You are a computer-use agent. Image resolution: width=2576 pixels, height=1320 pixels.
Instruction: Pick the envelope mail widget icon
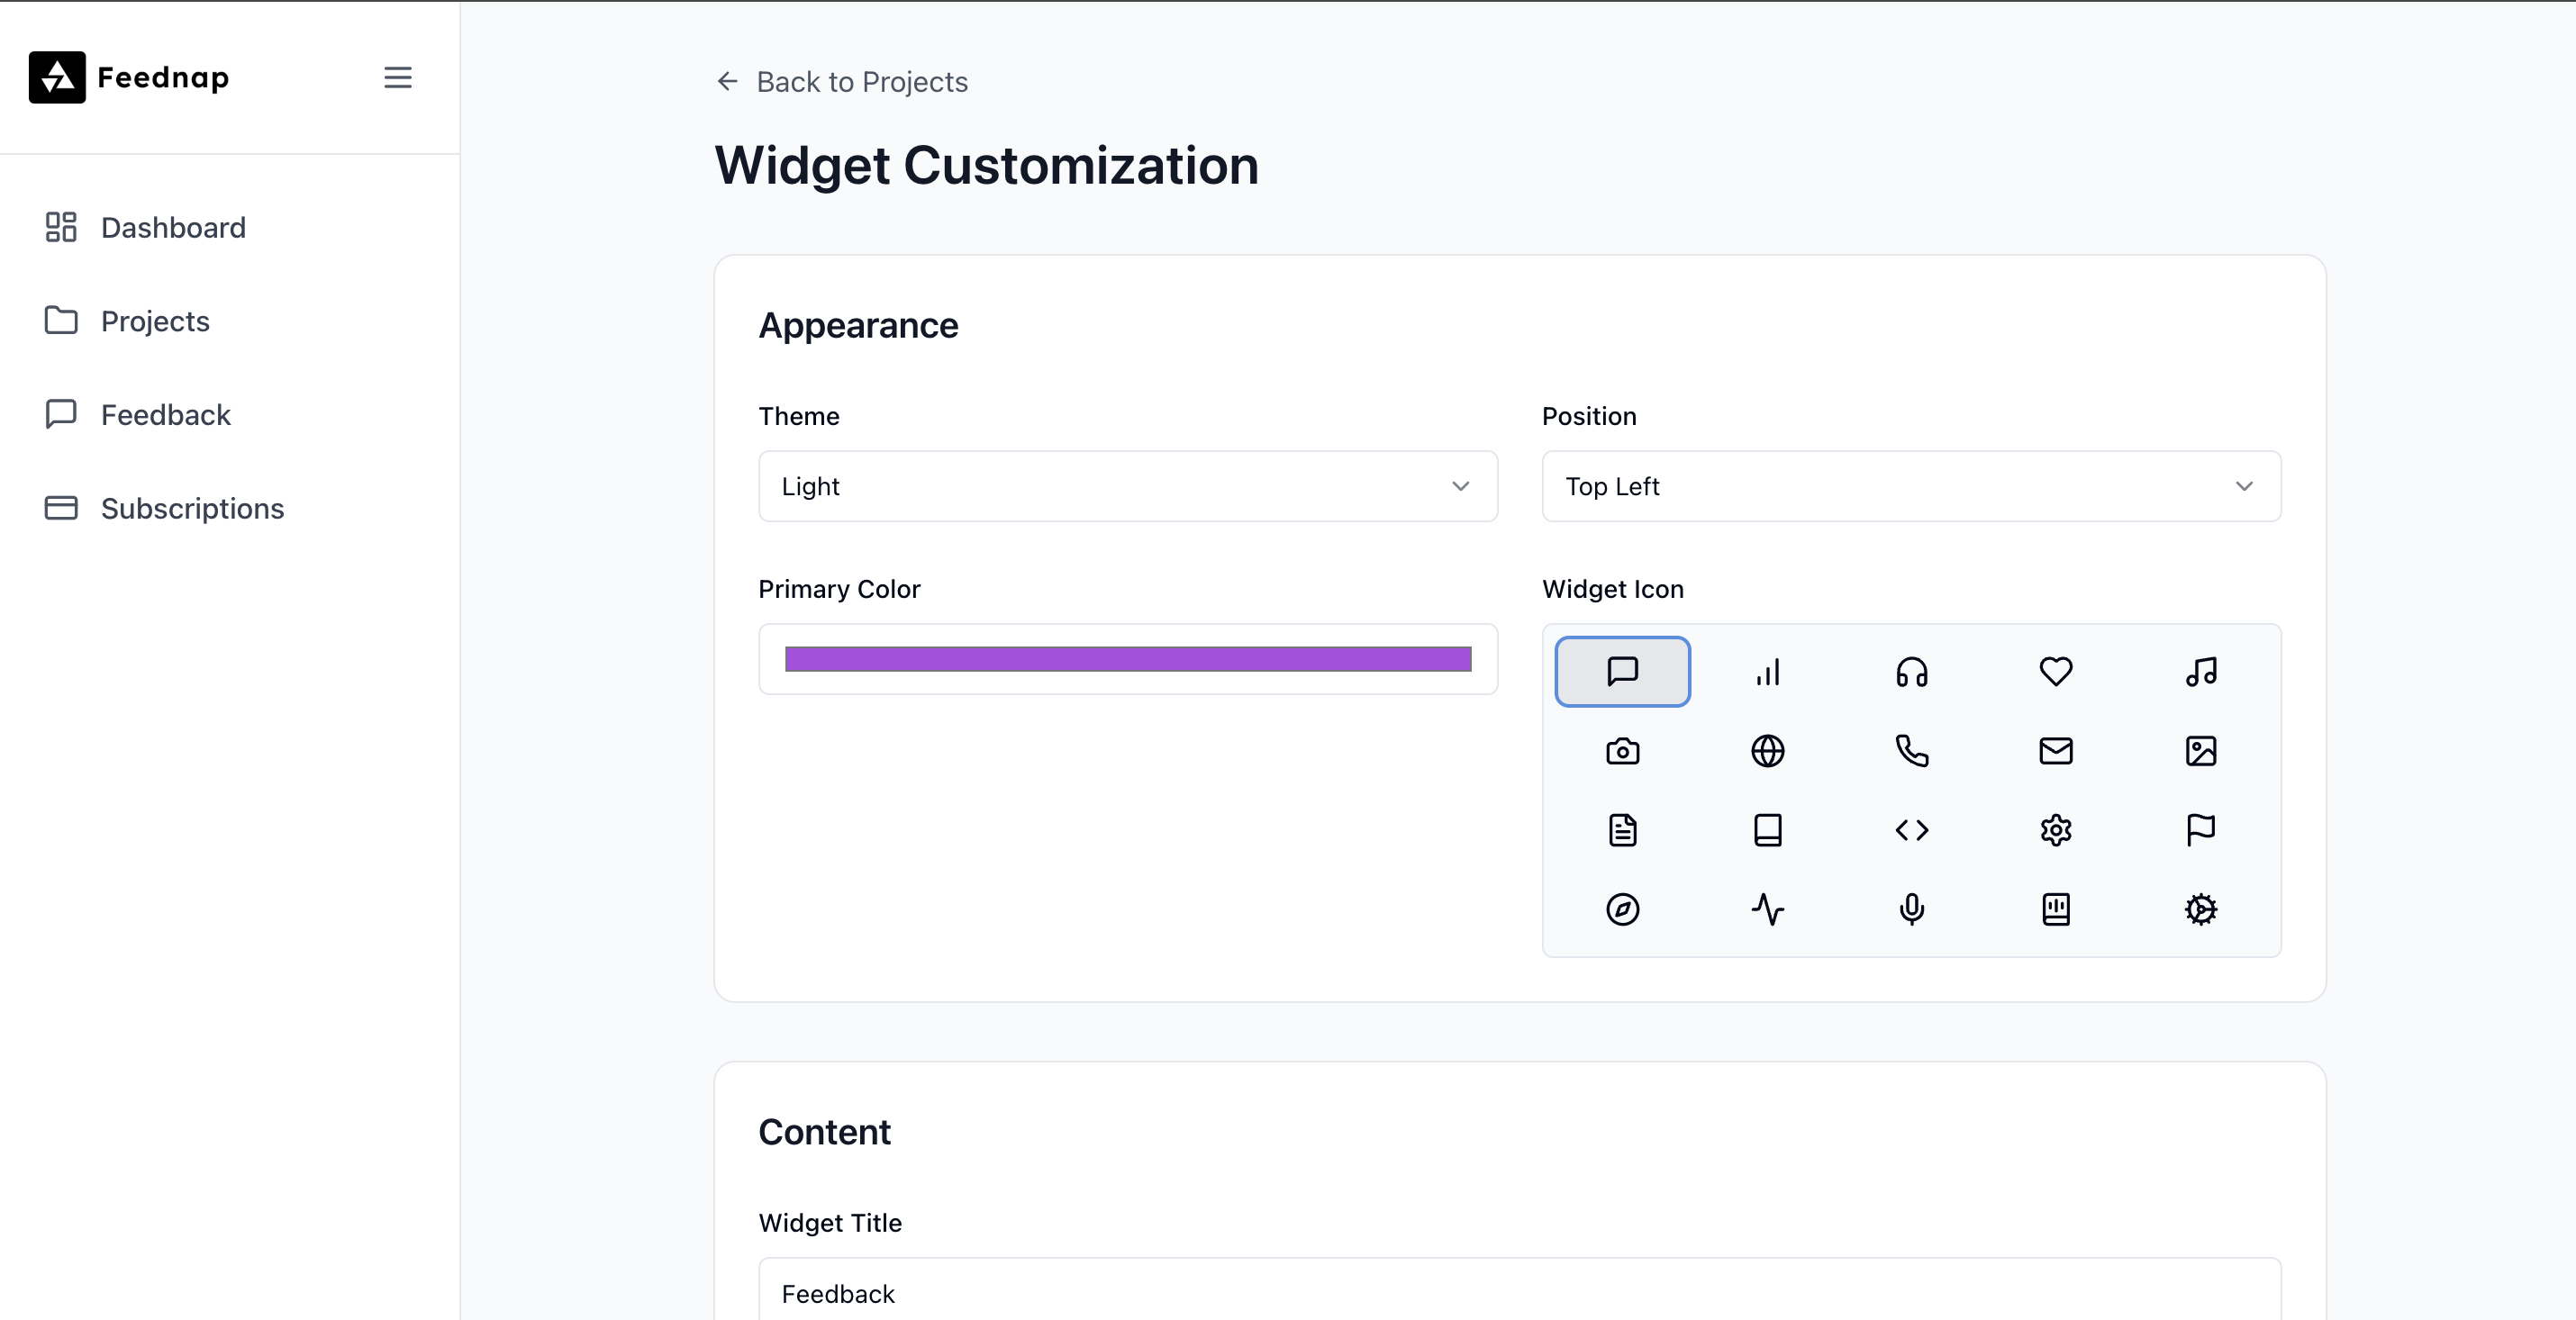pos(2055,751)
